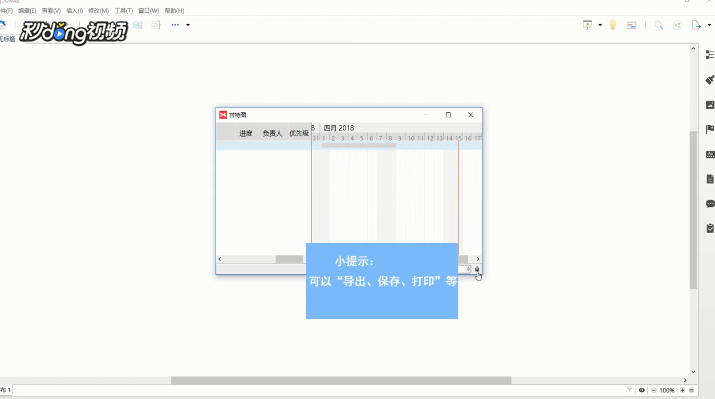Open the 插入(I) menu
Image resolution: width=715 pixels, height=399 pixels.
[74, 10]
